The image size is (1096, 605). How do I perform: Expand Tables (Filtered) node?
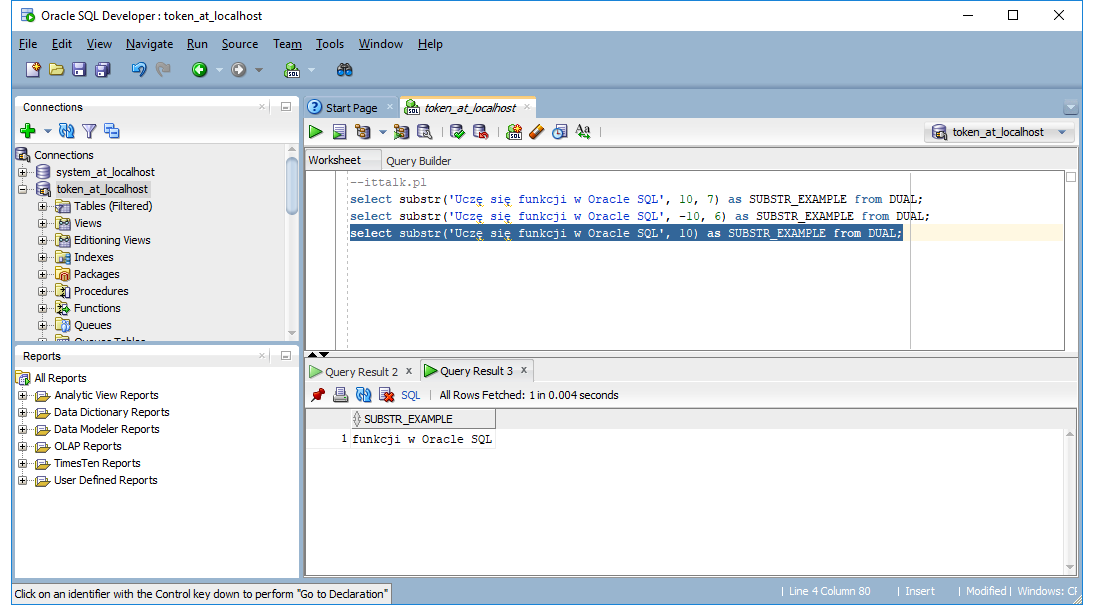coord(43,206)
